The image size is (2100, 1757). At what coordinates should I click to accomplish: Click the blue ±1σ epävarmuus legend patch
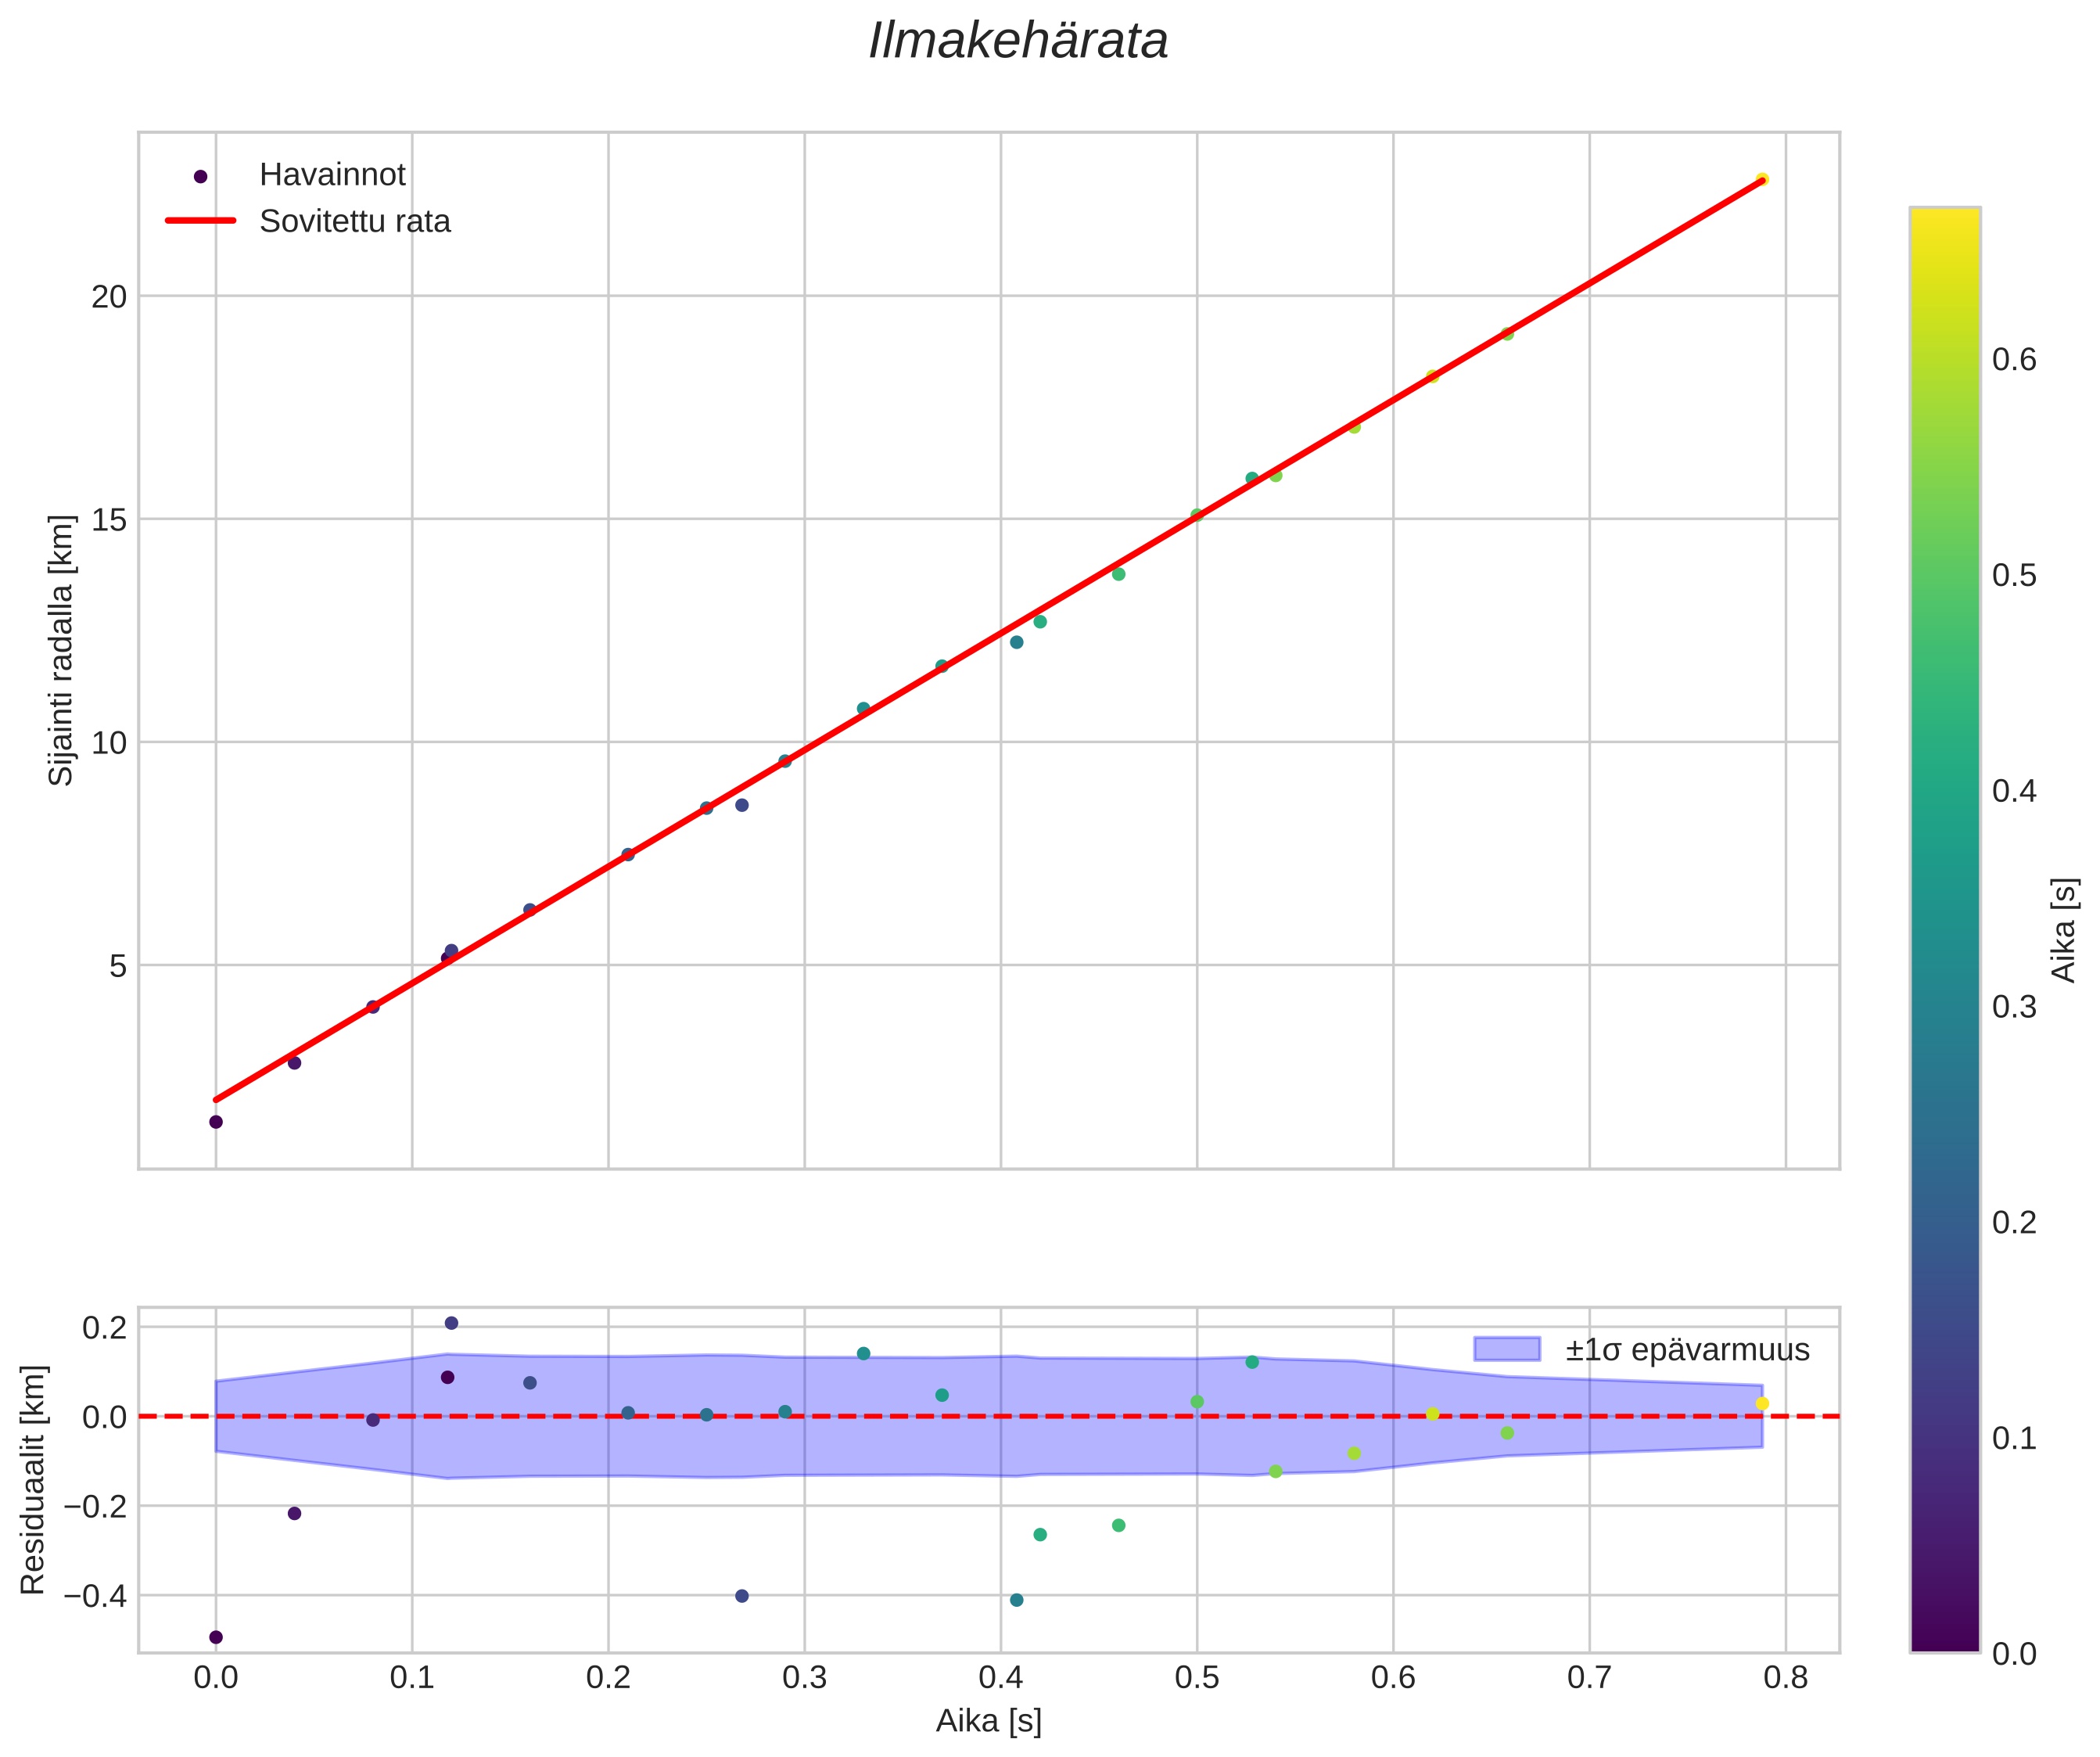[1506, 1349]
